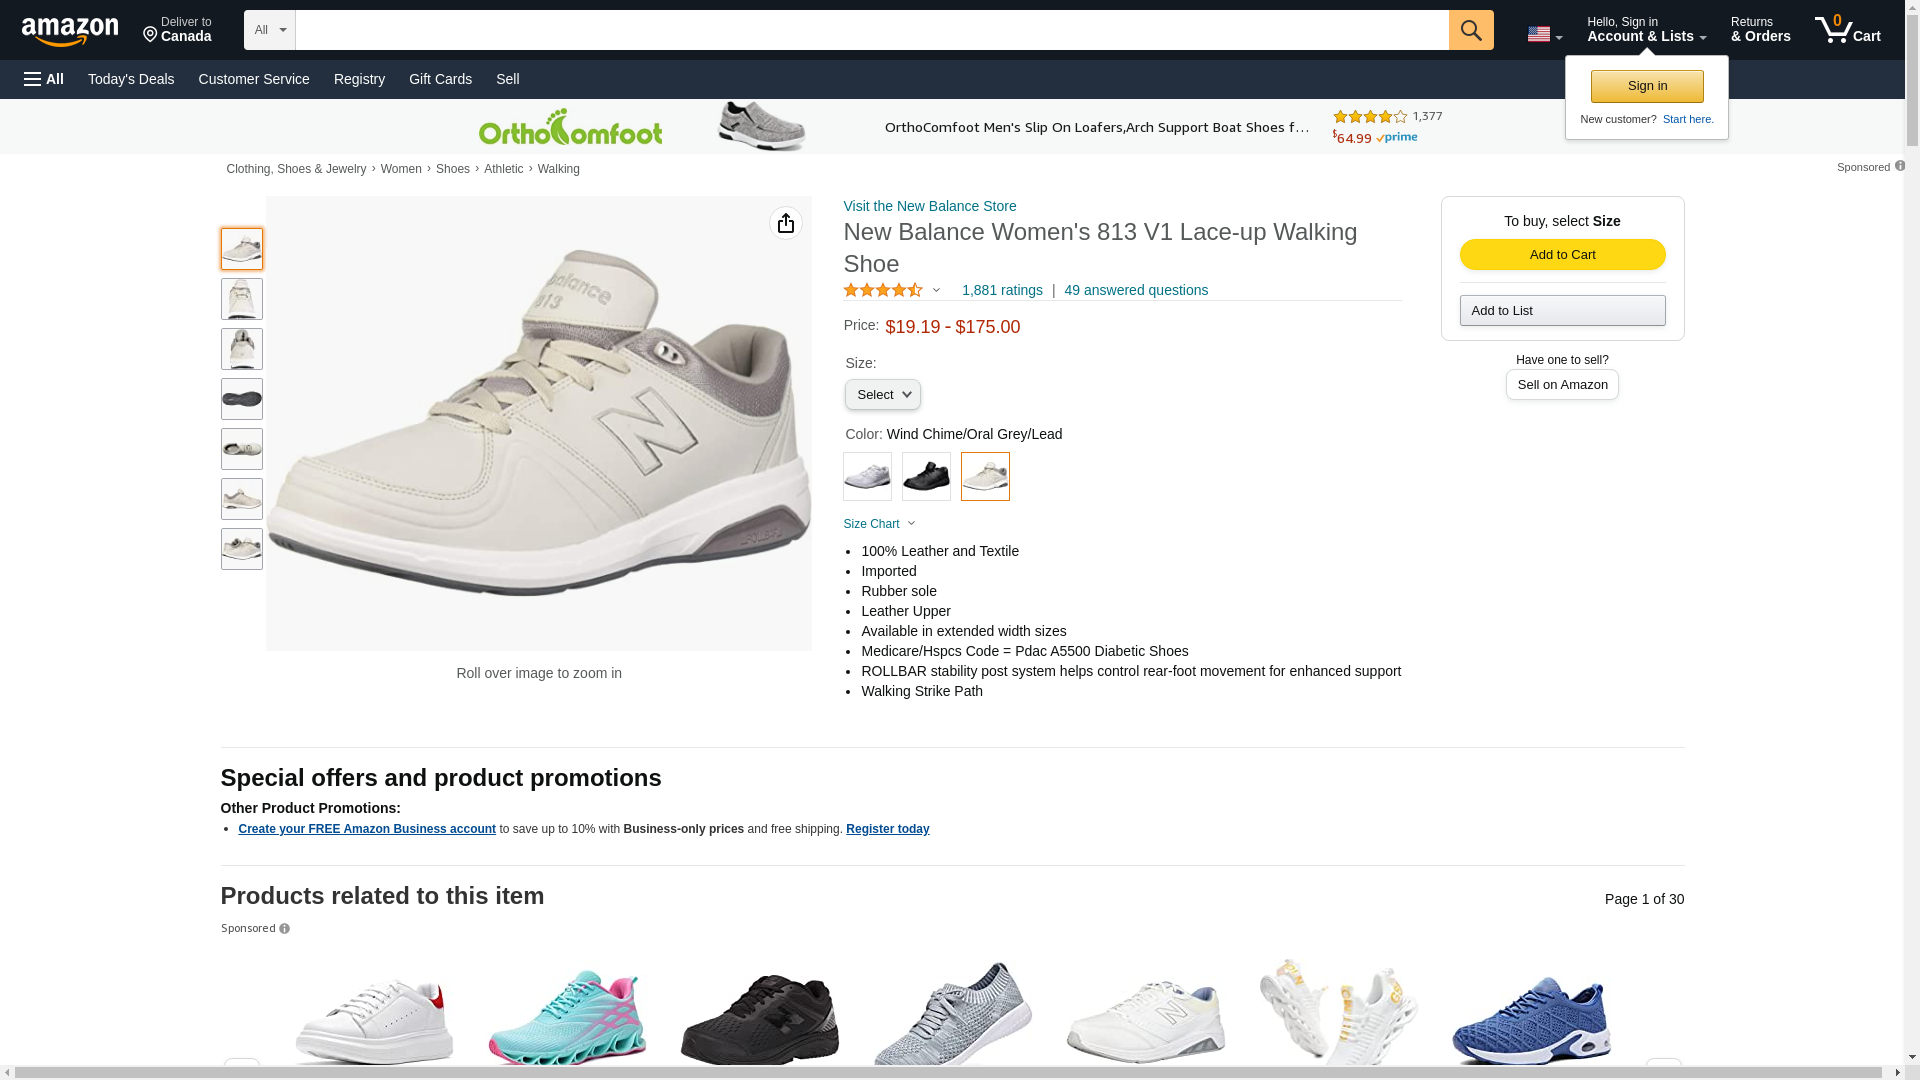
Task: Click the Add to Cart button
Action: point(1562,255)
